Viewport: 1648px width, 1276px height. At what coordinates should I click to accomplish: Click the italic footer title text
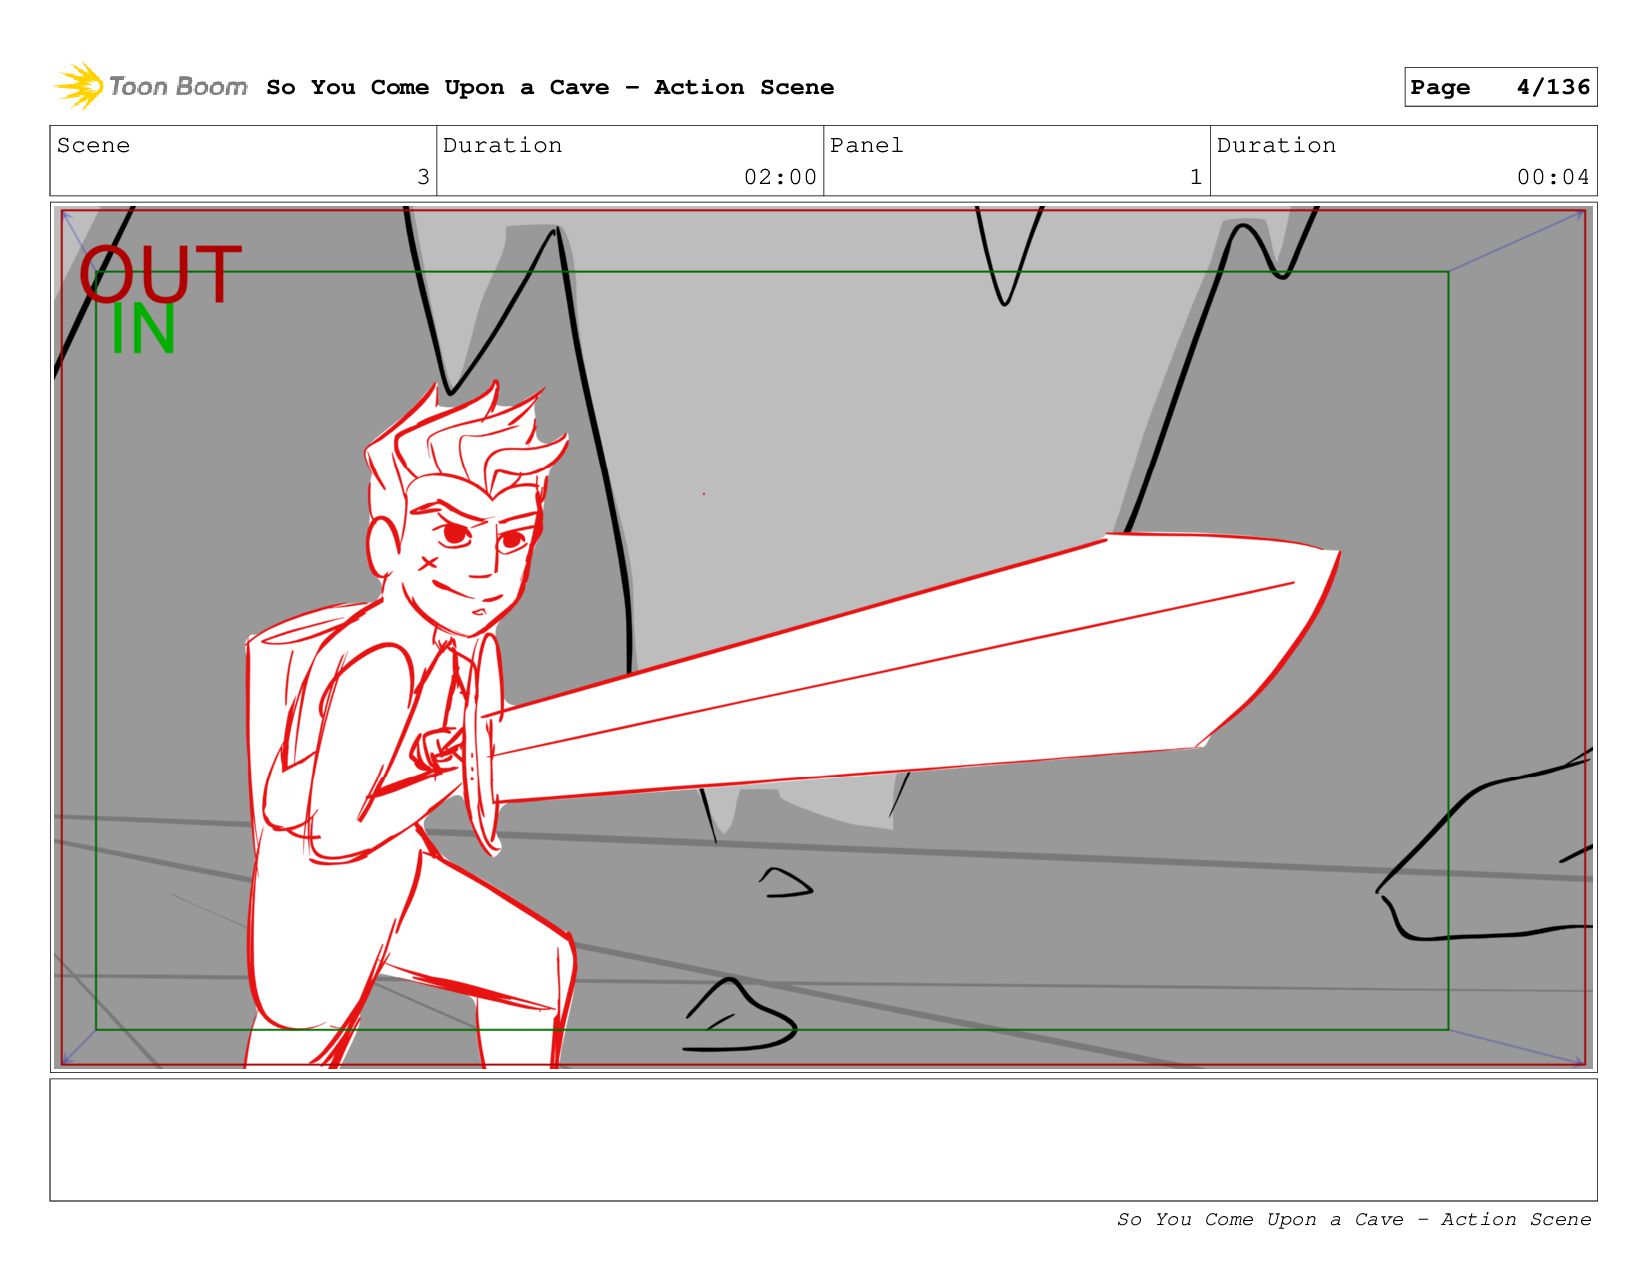click(1354, 1219)
